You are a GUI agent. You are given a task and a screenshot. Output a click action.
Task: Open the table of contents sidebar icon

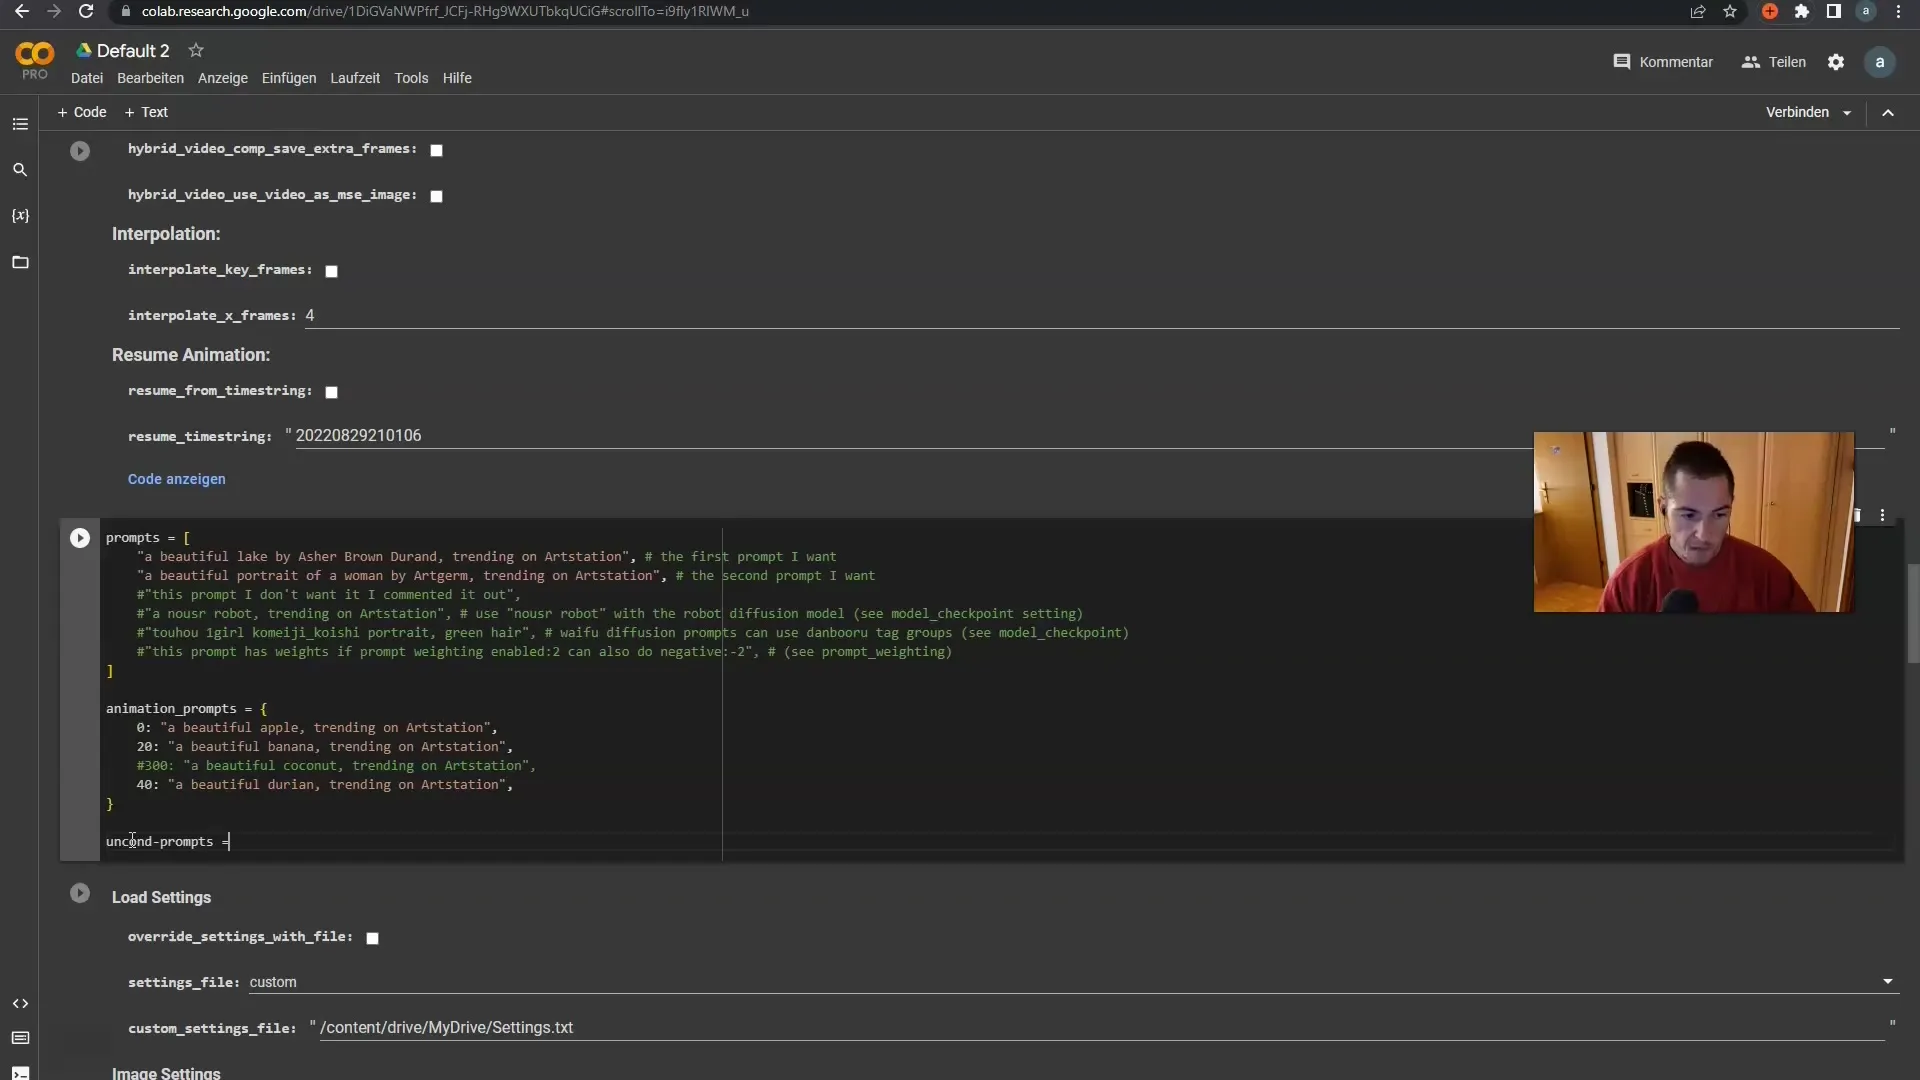(20, 124)
